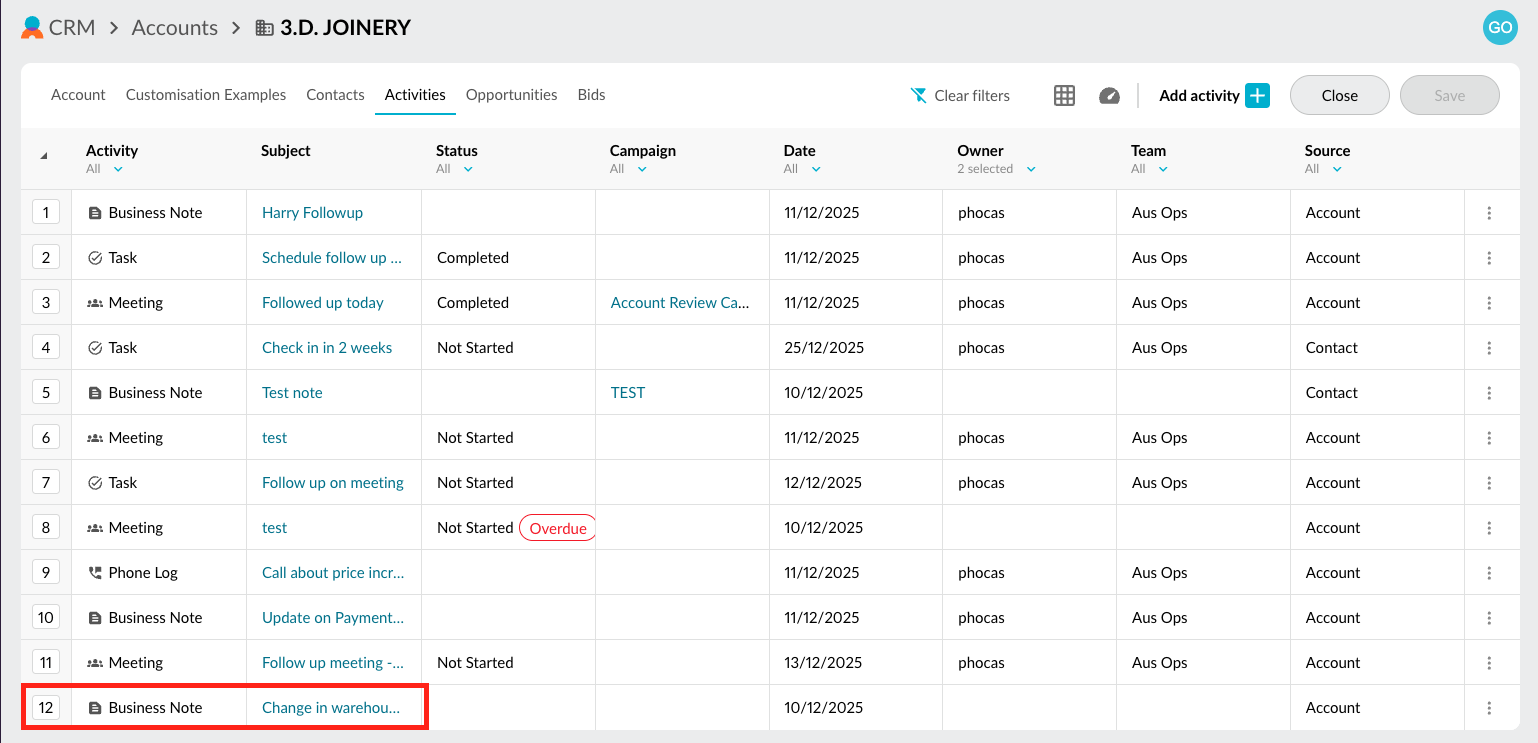The width and height of the screenshot is (1538, 743).
Task: Open the grid view icon
Action: pyautogui.click(x=1064, y=96)
